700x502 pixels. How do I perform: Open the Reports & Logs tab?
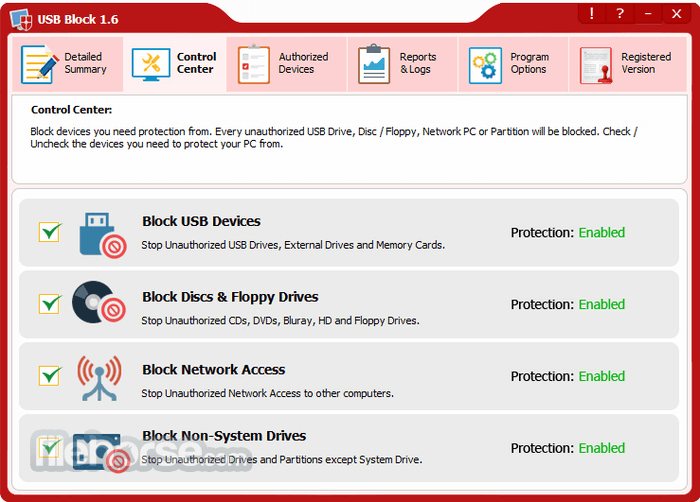point(403,64)
